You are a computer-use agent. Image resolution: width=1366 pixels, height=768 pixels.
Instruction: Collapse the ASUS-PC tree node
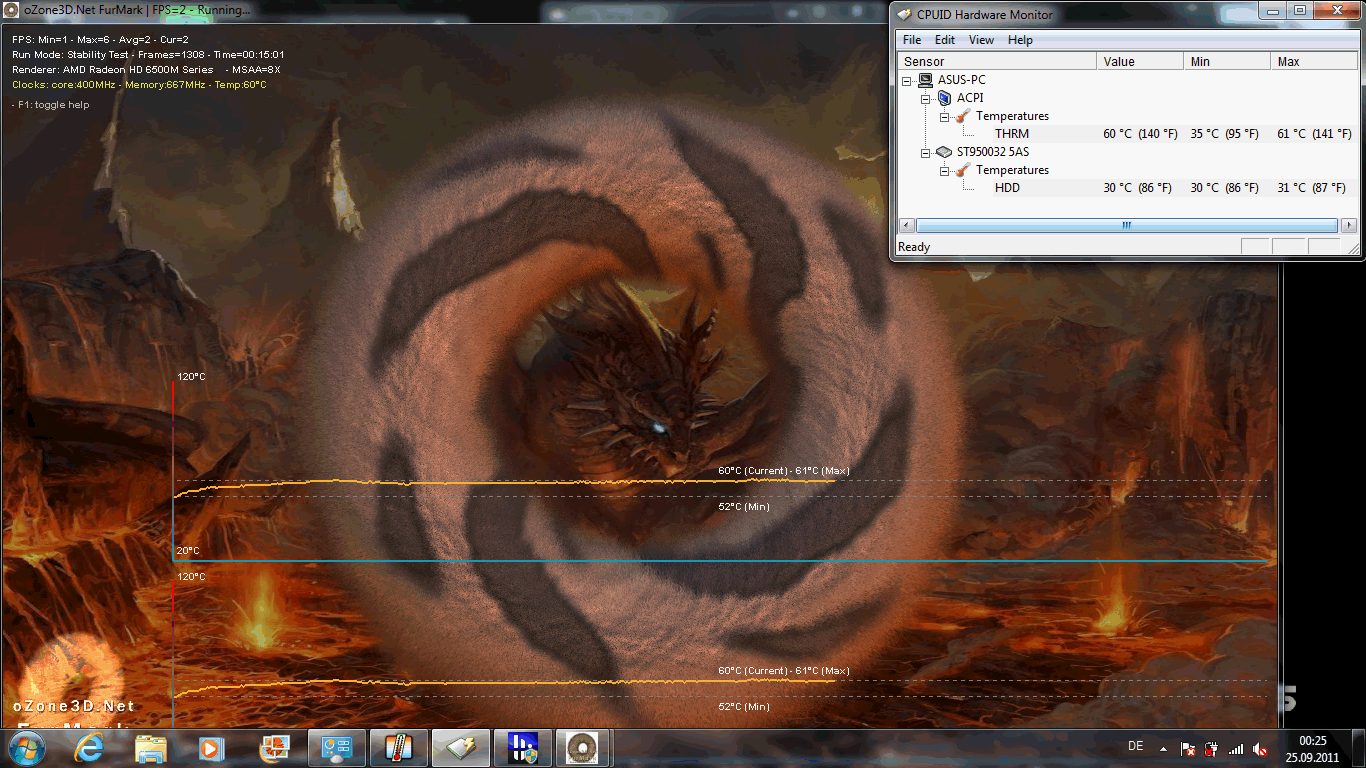tap(908, 80)
